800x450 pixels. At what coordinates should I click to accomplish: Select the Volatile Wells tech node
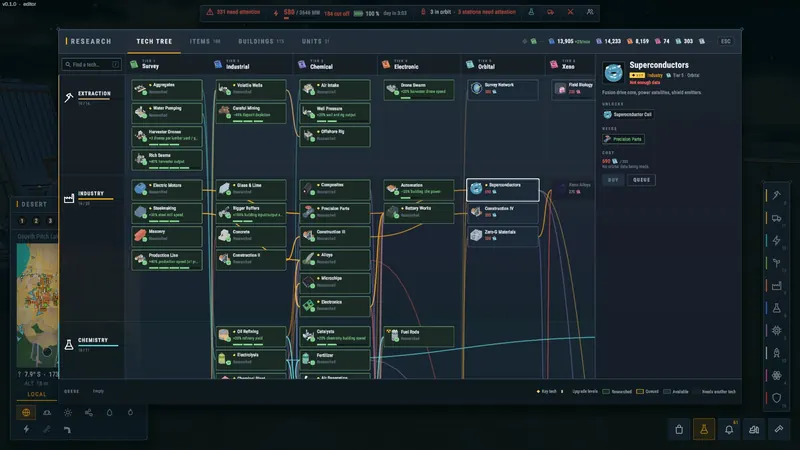(251, 89)
